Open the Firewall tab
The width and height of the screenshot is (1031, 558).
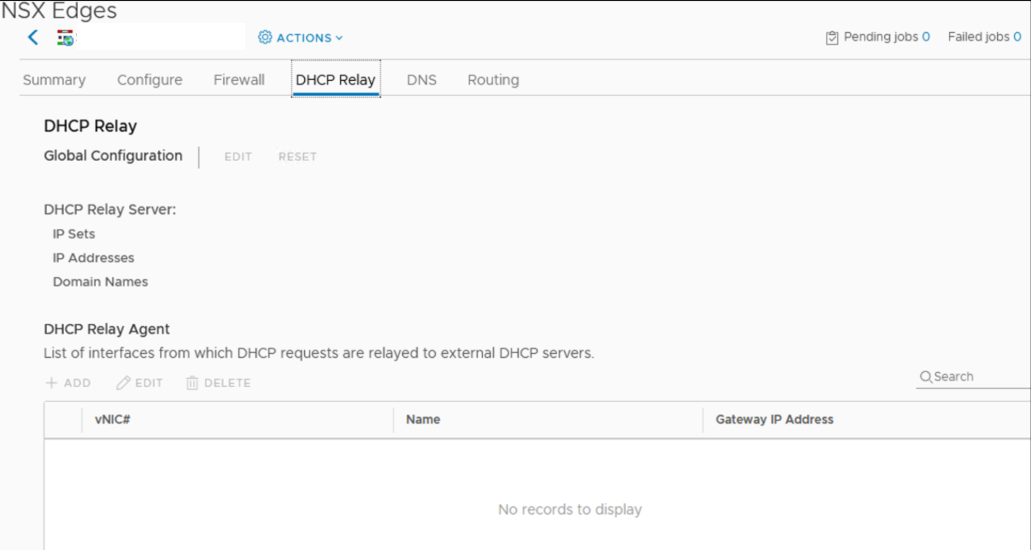tap(239, 80)
